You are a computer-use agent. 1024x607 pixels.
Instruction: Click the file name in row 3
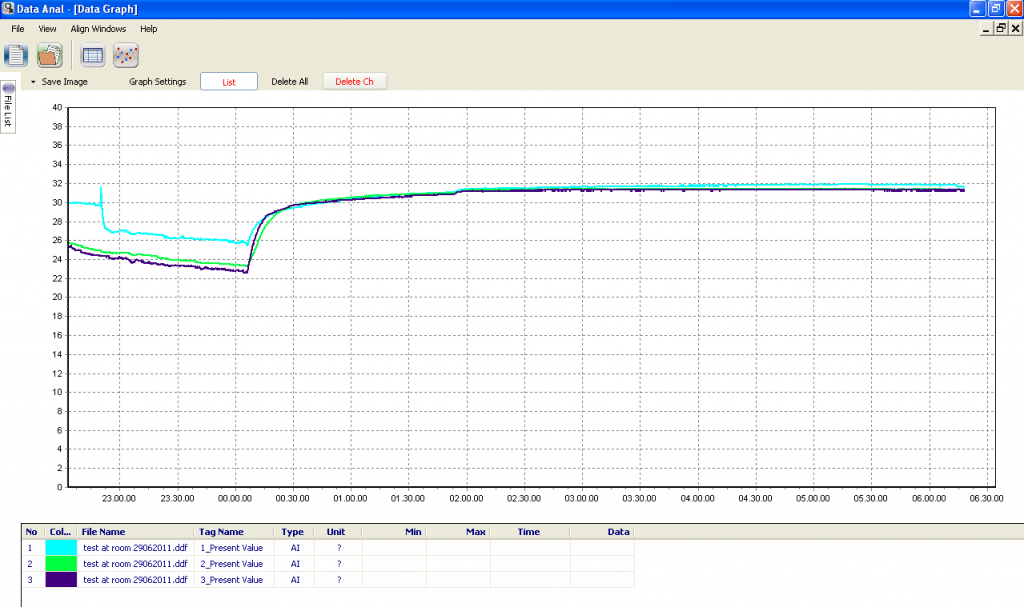click(135, 580)
